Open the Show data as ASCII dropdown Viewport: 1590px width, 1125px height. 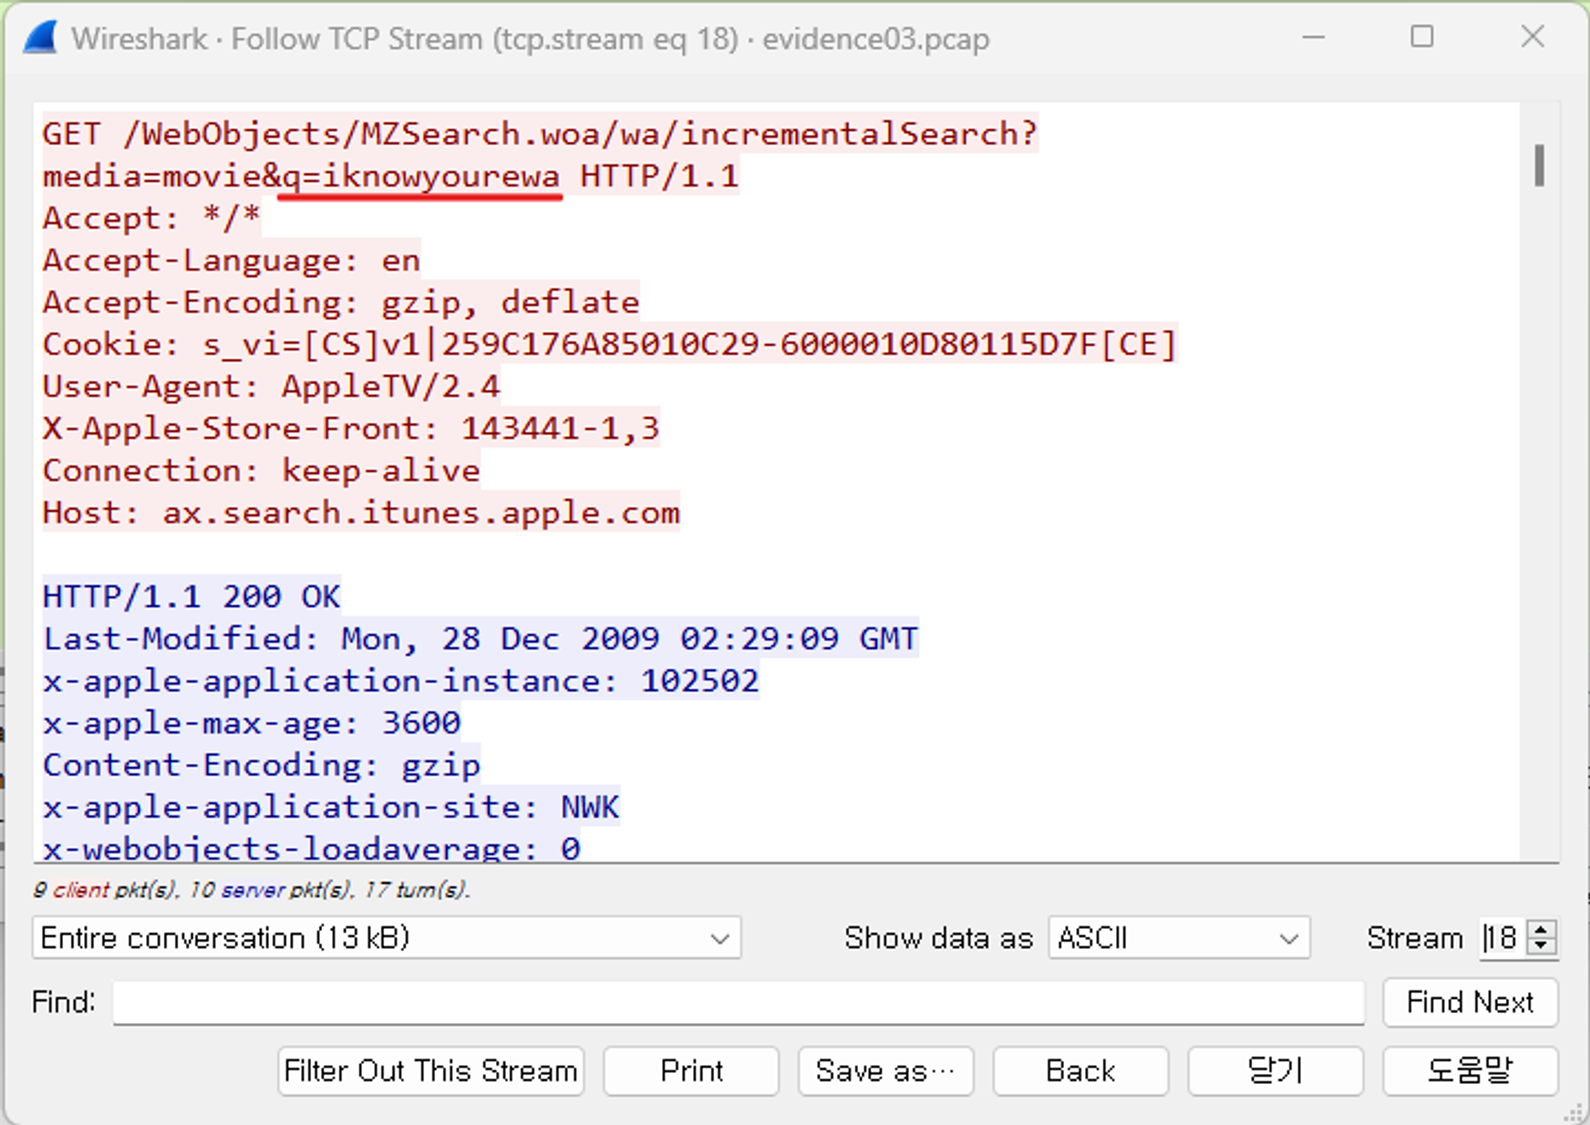(x=1179, y=938)
